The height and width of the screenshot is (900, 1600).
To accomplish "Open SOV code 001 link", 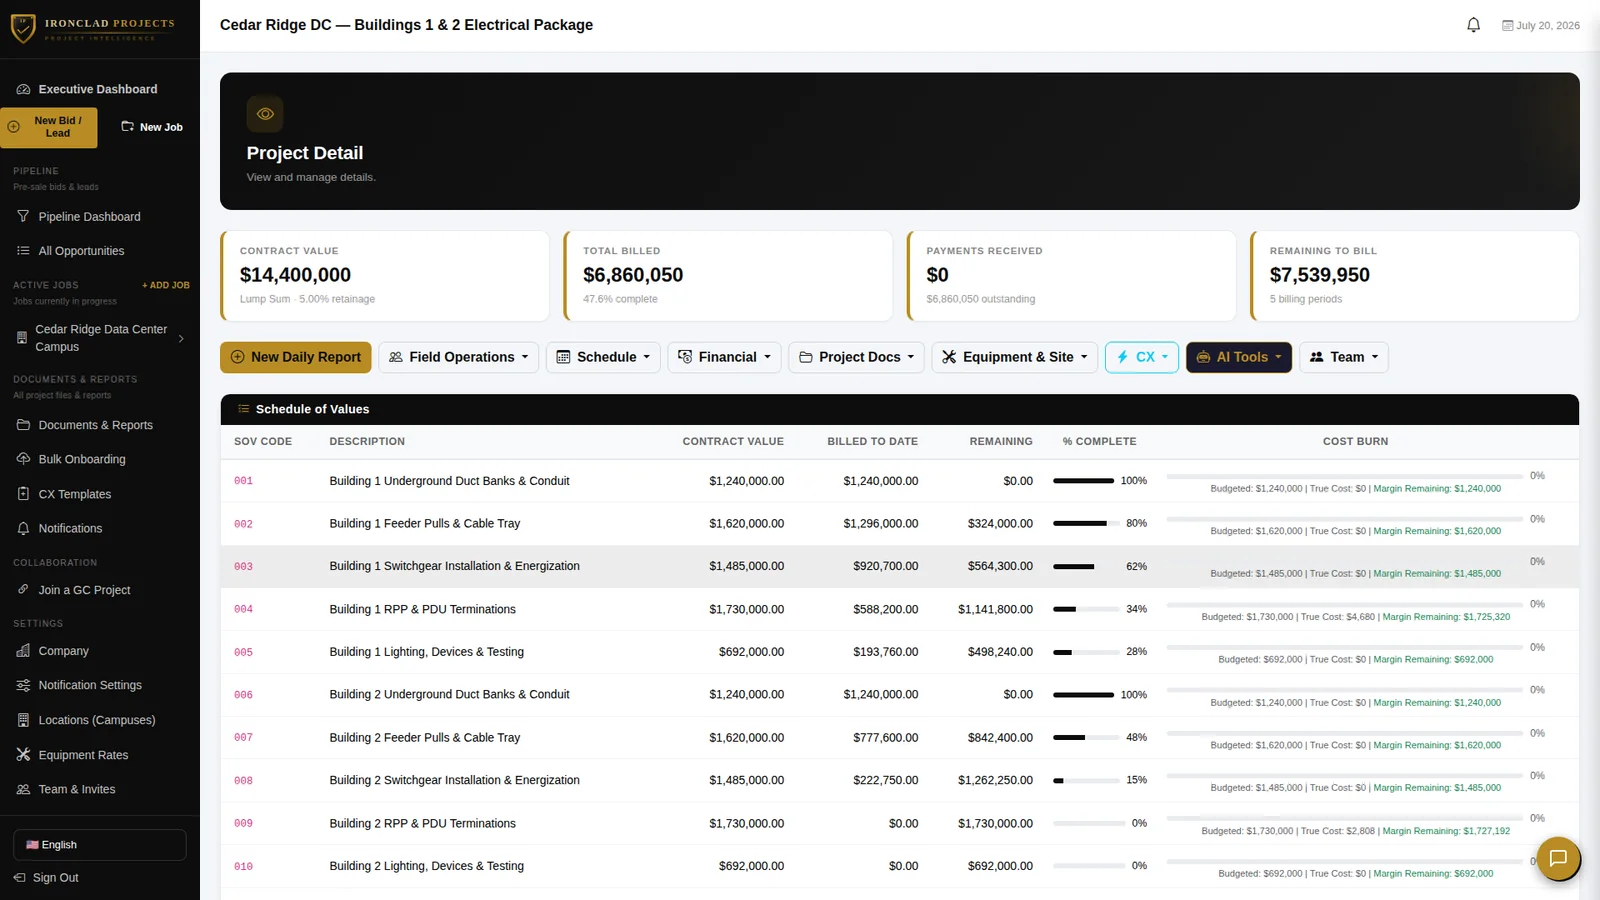I will pos(244,481).
